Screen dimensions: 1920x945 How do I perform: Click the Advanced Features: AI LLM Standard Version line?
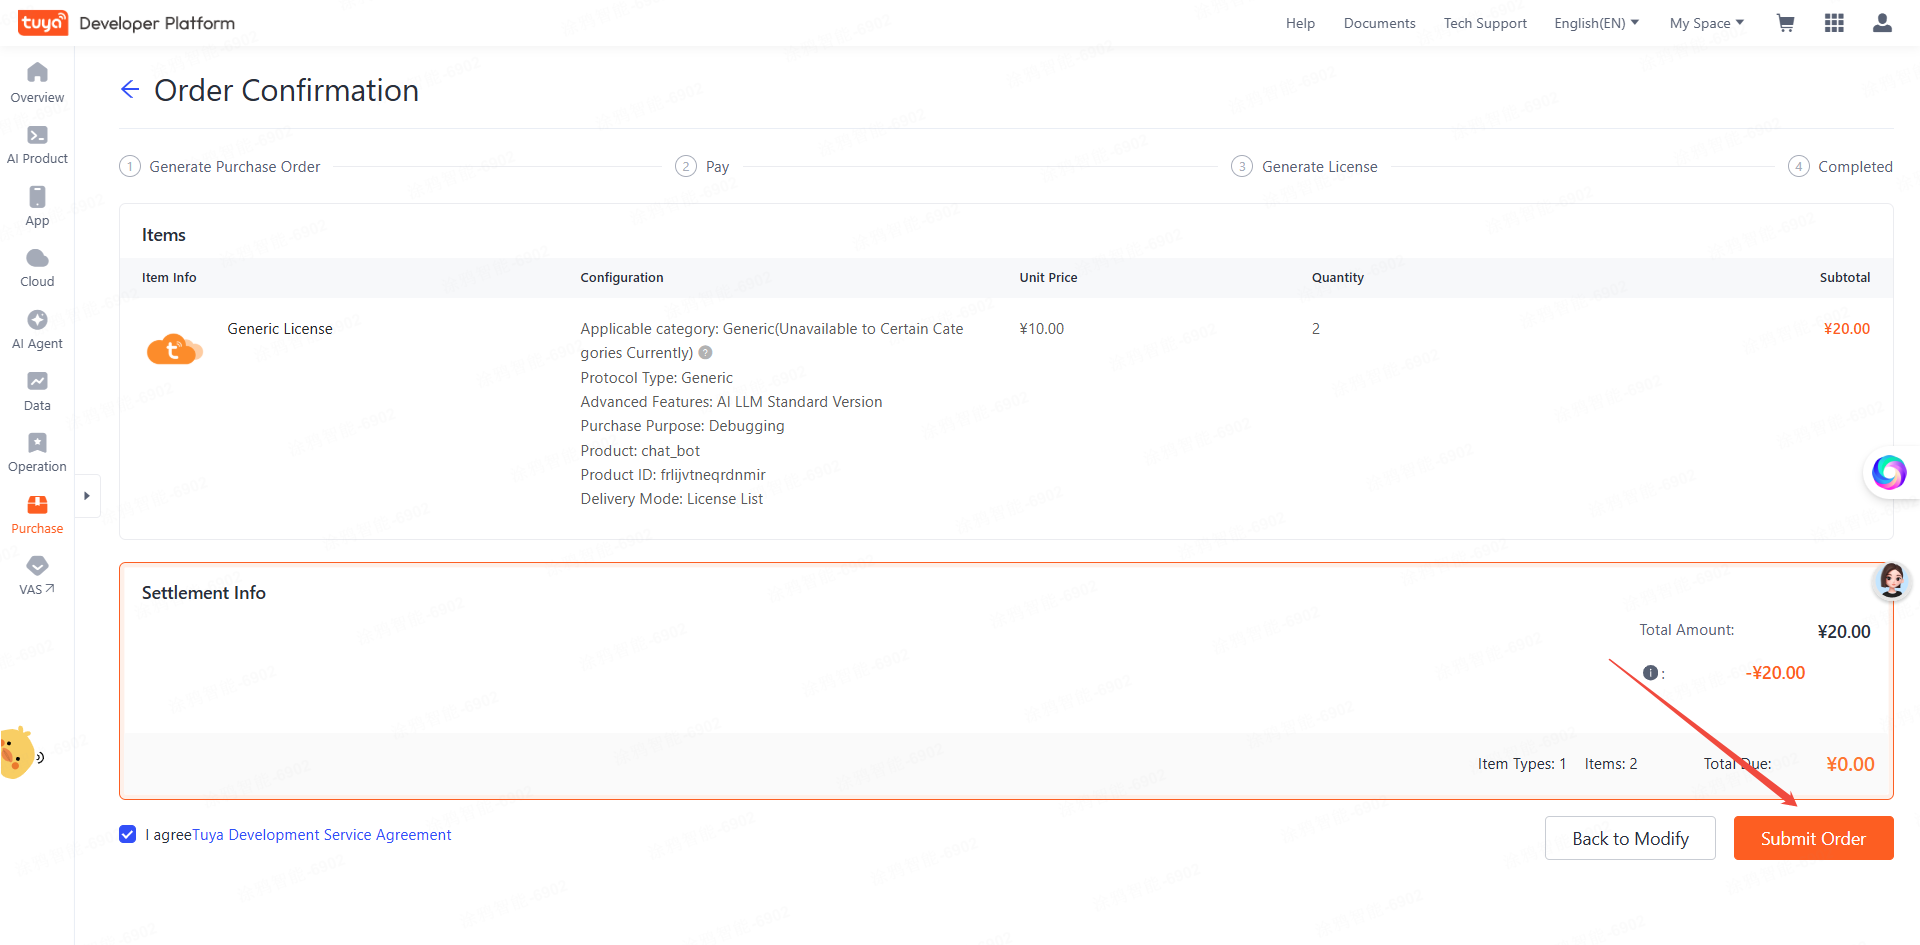click(731, 402)
